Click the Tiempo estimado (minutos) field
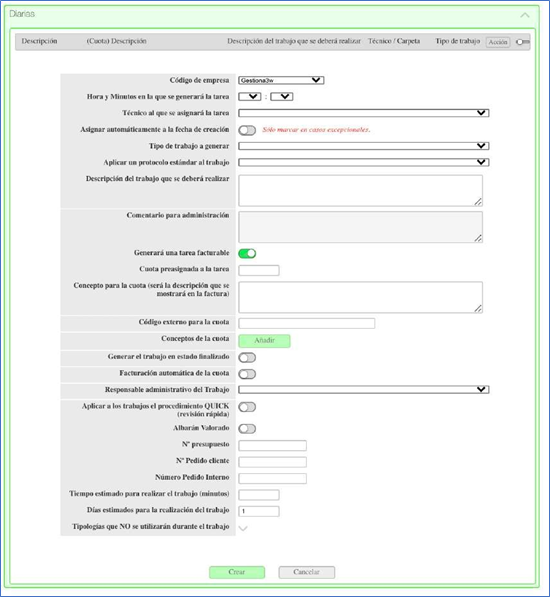 click(259, 495)
